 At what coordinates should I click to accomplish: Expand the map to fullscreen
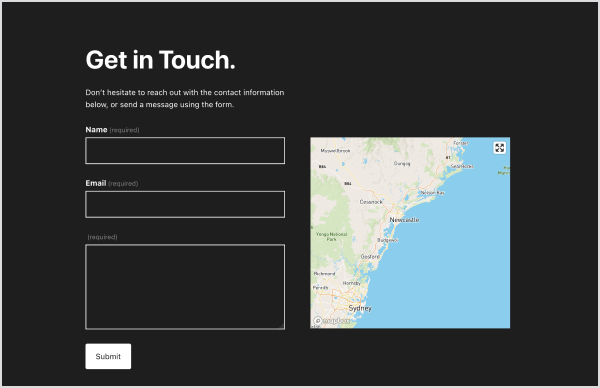[x=499, y=148]
